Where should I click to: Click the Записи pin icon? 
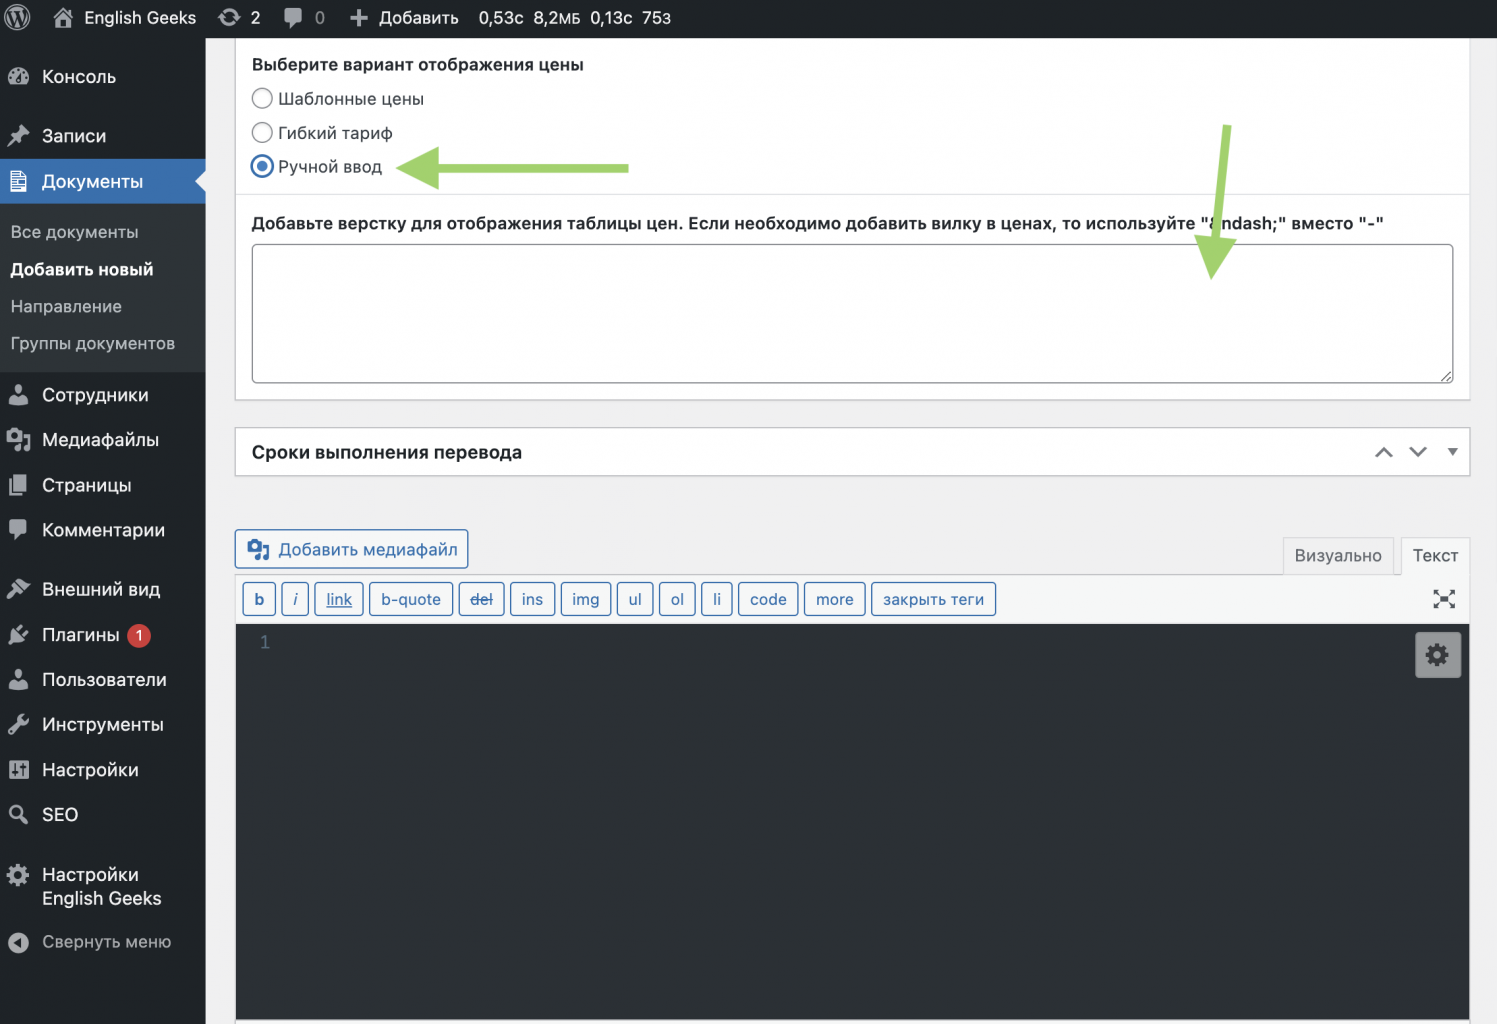click(x=18, y=136)
